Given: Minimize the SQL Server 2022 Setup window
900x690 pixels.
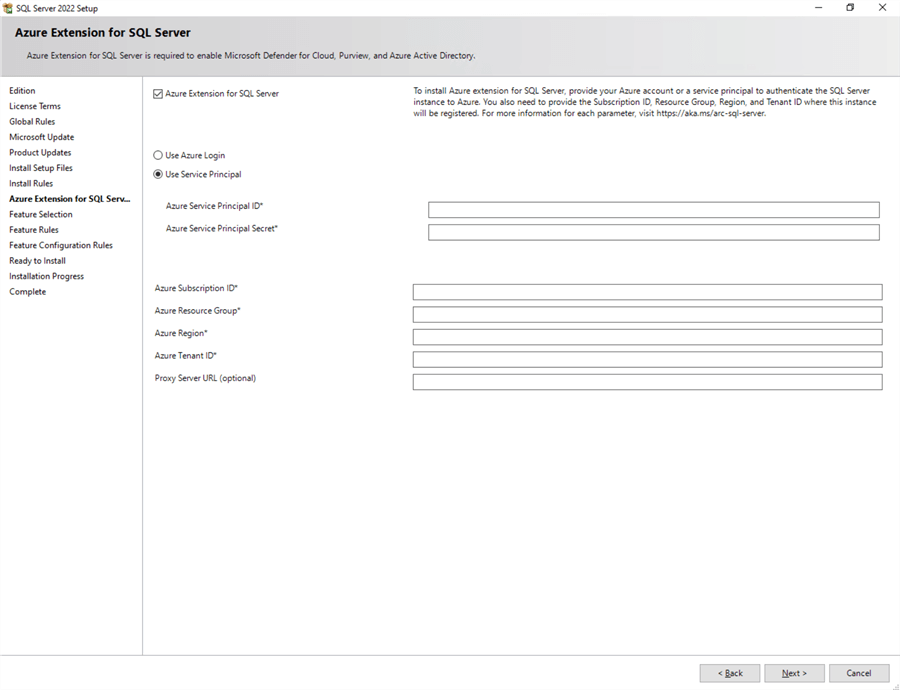Looking at the screenshot, I should tap(818, 7).
